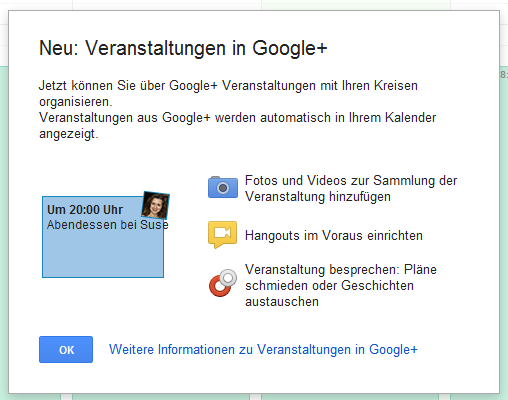Click the yellow Hangouts video icon
508x400 pixels.
pyautogui.click(x=223, y=235)
